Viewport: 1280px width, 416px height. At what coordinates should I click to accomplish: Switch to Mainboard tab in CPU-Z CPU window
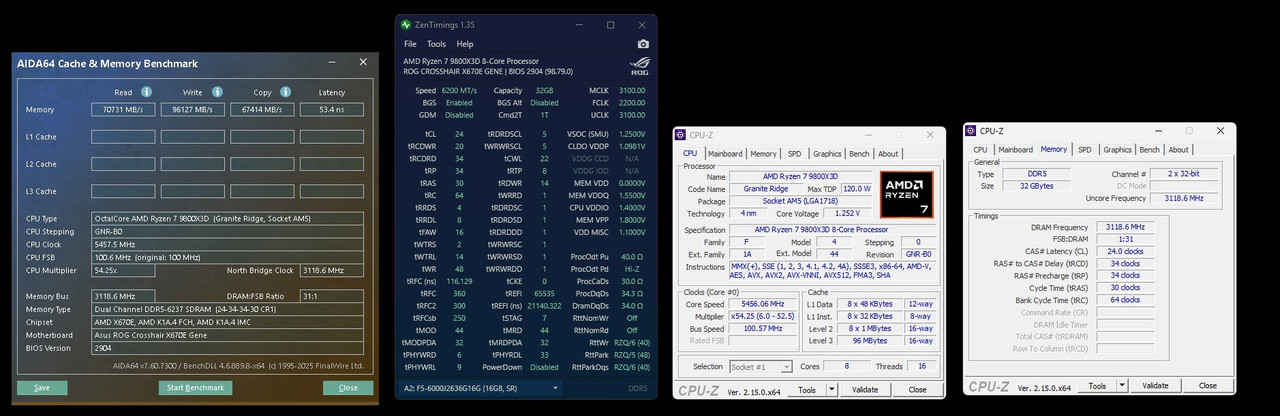coord(726,154)
